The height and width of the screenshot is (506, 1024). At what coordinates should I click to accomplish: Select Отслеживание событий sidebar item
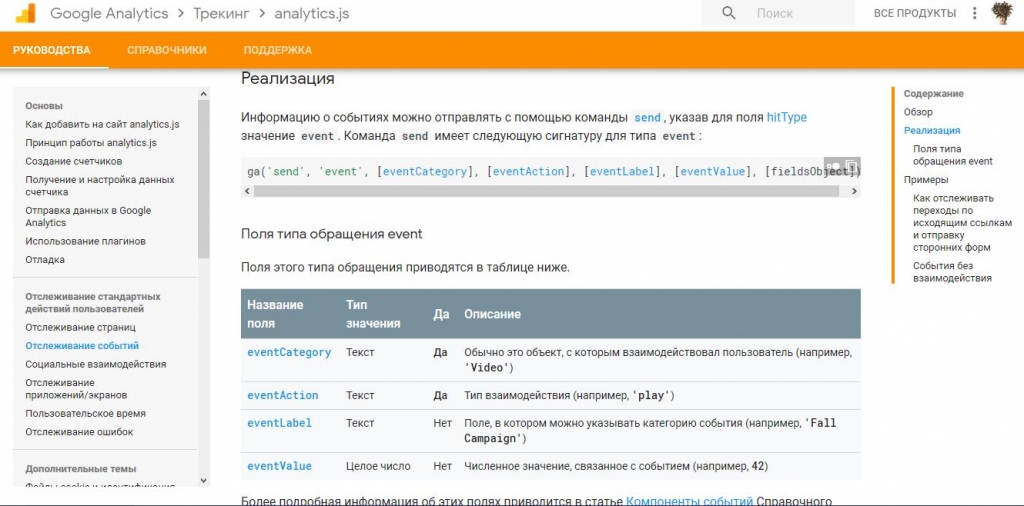82,346
